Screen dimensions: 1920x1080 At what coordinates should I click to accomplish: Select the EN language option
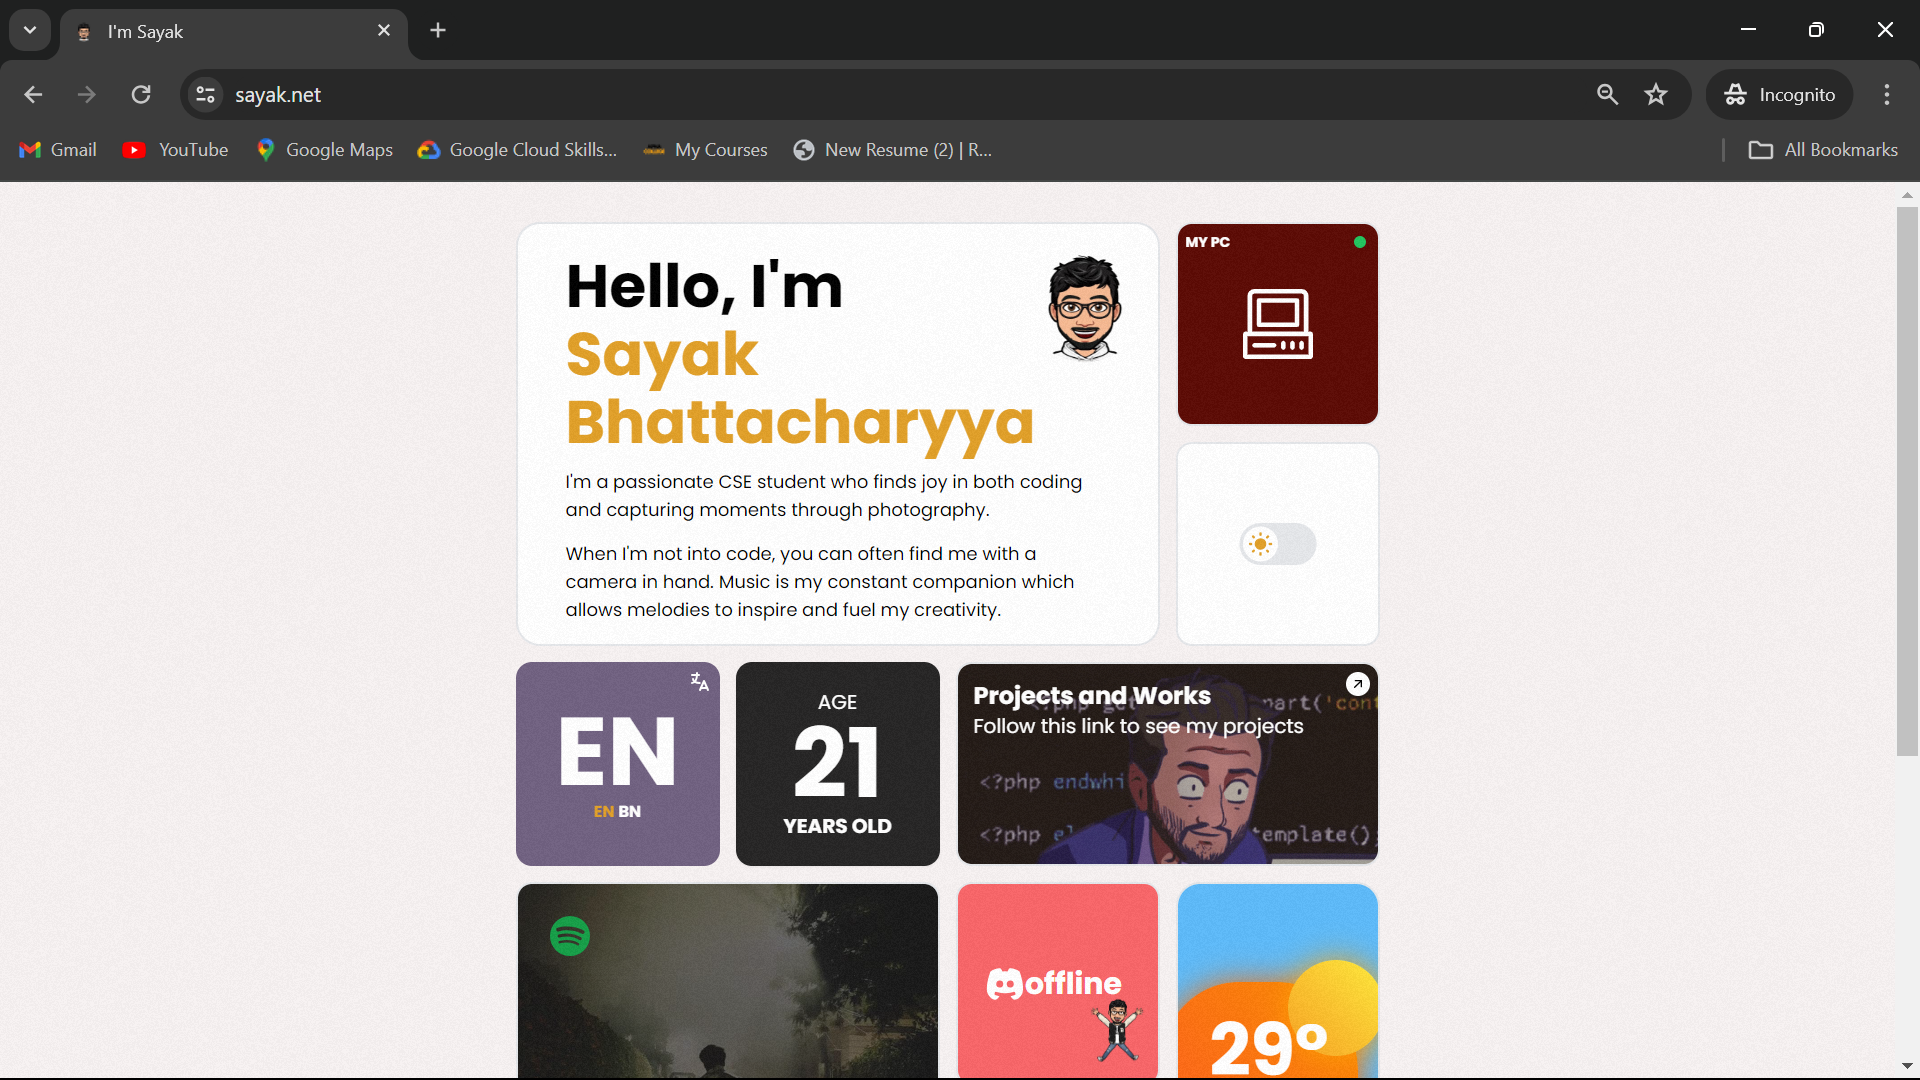click(603, 811)
